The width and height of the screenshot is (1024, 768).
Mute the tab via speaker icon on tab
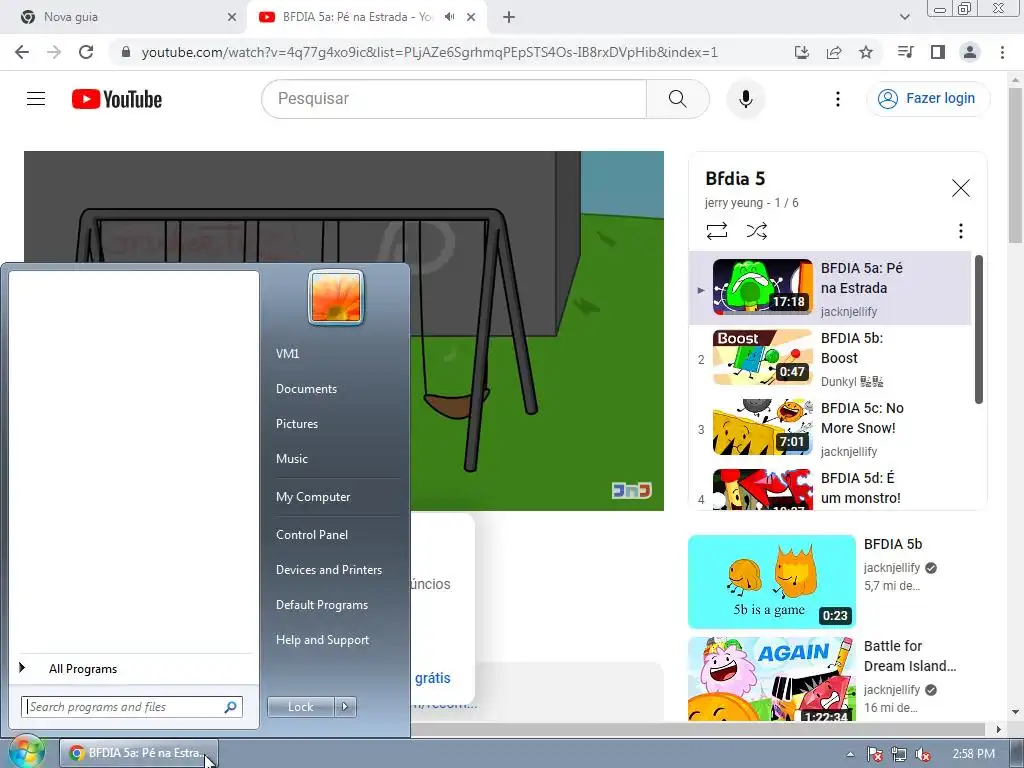(449, 17)
